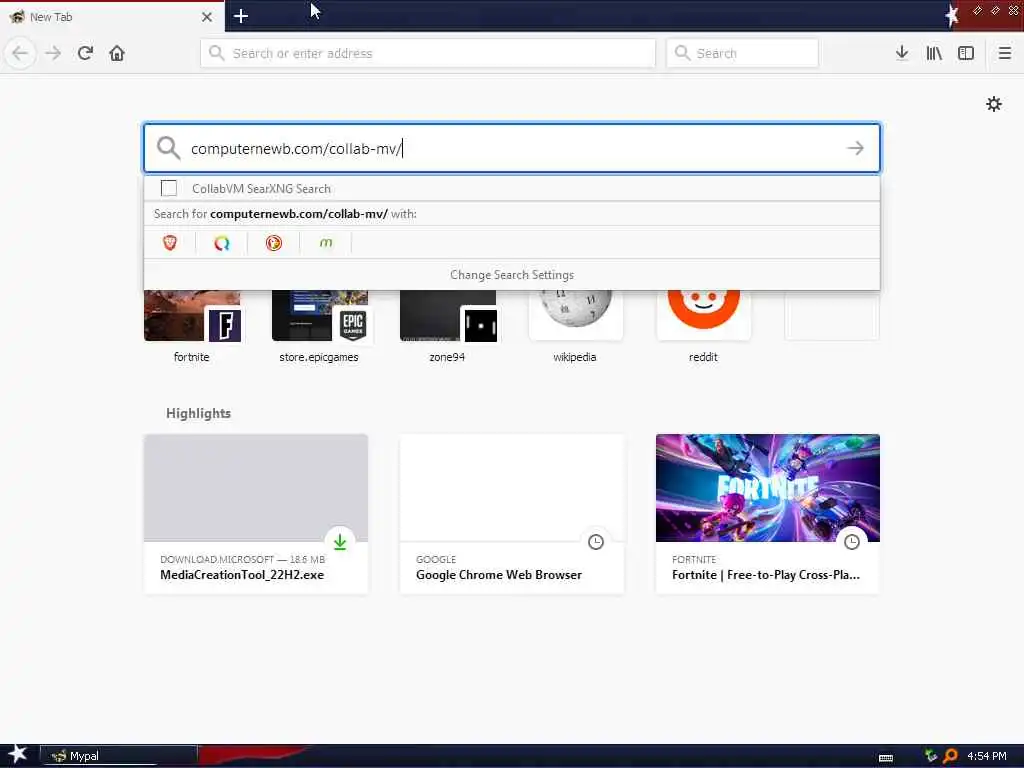Focus the toolbar Search field

coord(743,53)
